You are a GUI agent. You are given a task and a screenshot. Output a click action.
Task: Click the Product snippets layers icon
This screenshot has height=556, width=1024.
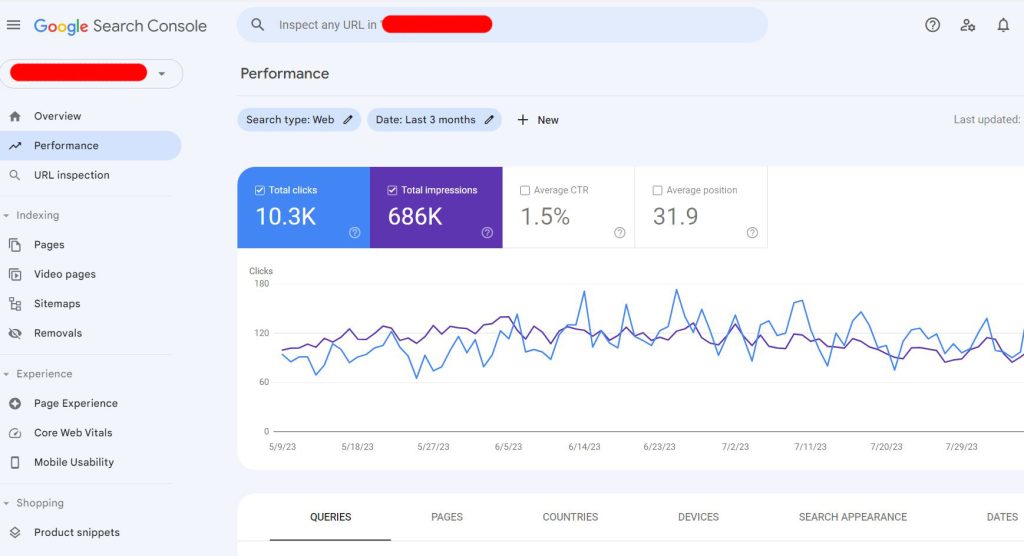(x=15, y=532)
